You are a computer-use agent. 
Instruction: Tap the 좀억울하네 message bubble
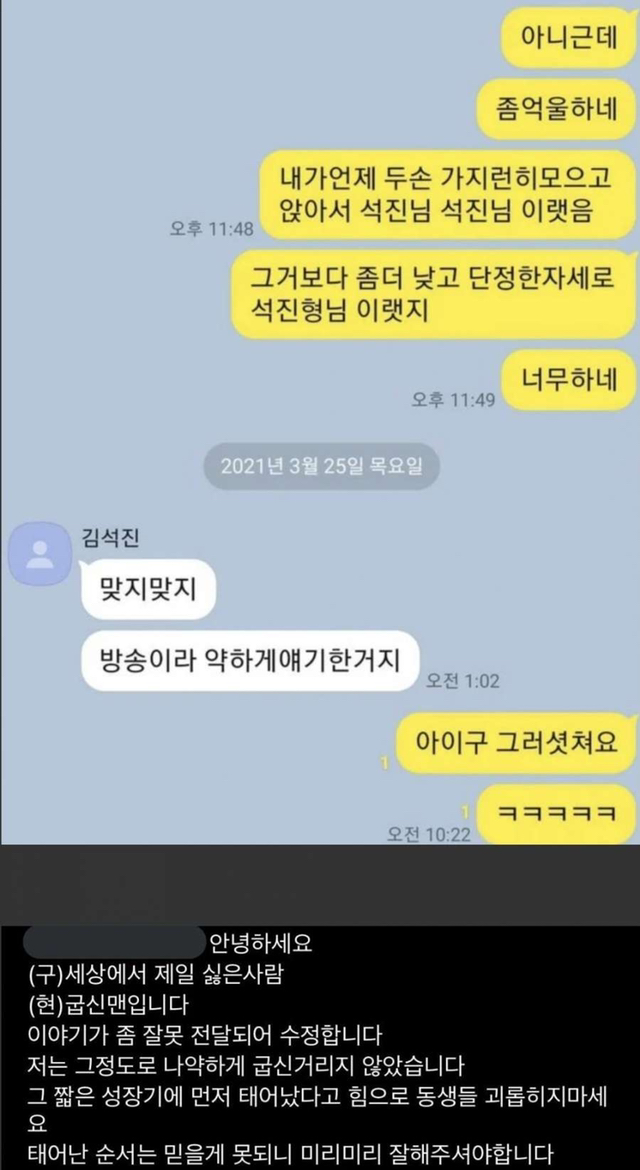coord(555,108)
